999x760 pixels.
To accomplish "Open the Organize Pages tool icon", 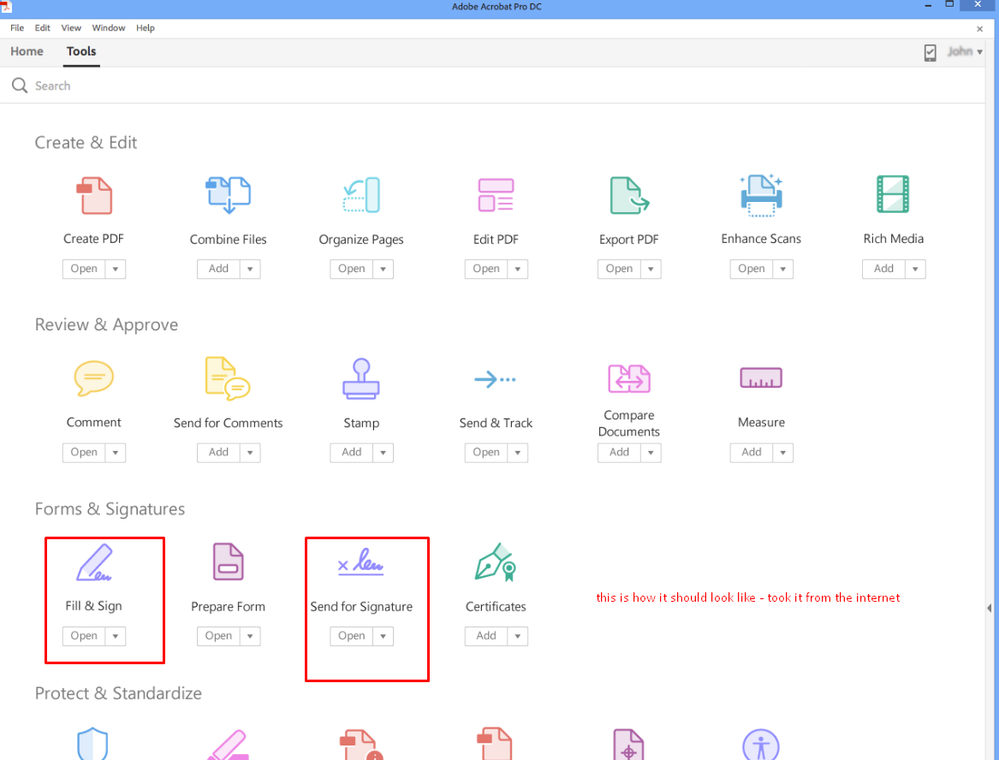I will pos(361,195).
